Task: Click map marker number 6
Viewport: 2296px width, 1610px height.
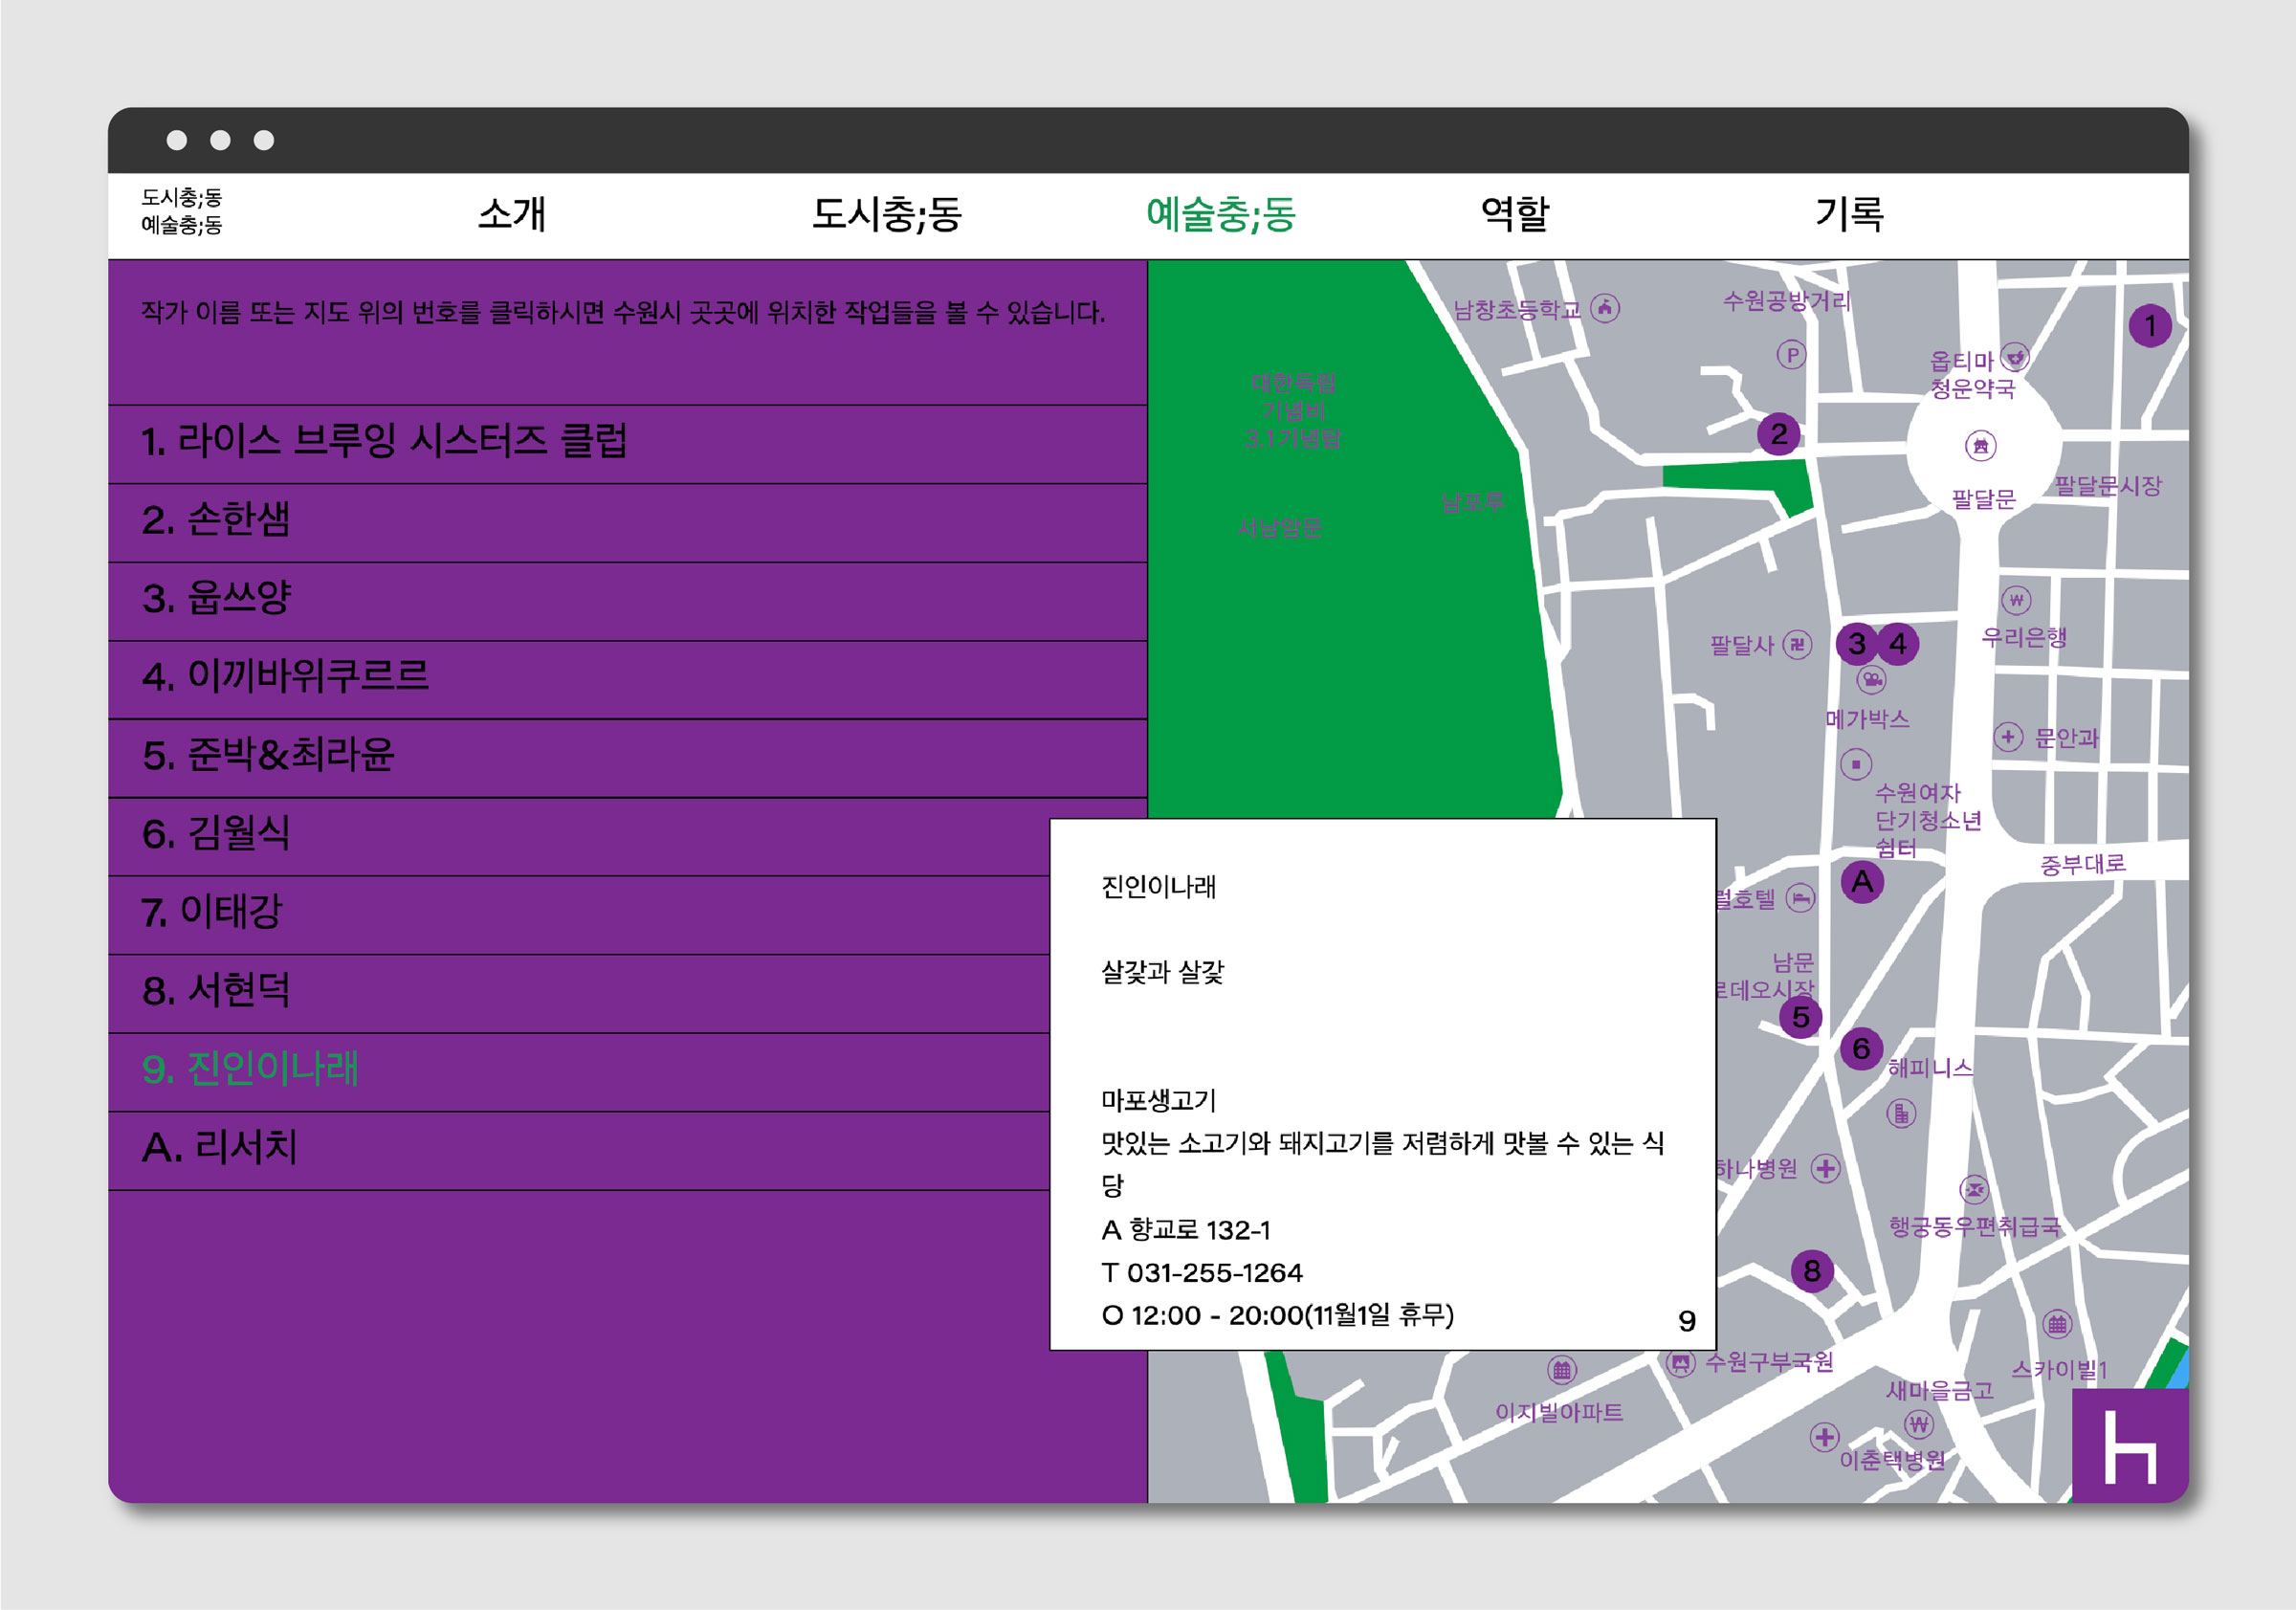Action: coord(1861,1048)
